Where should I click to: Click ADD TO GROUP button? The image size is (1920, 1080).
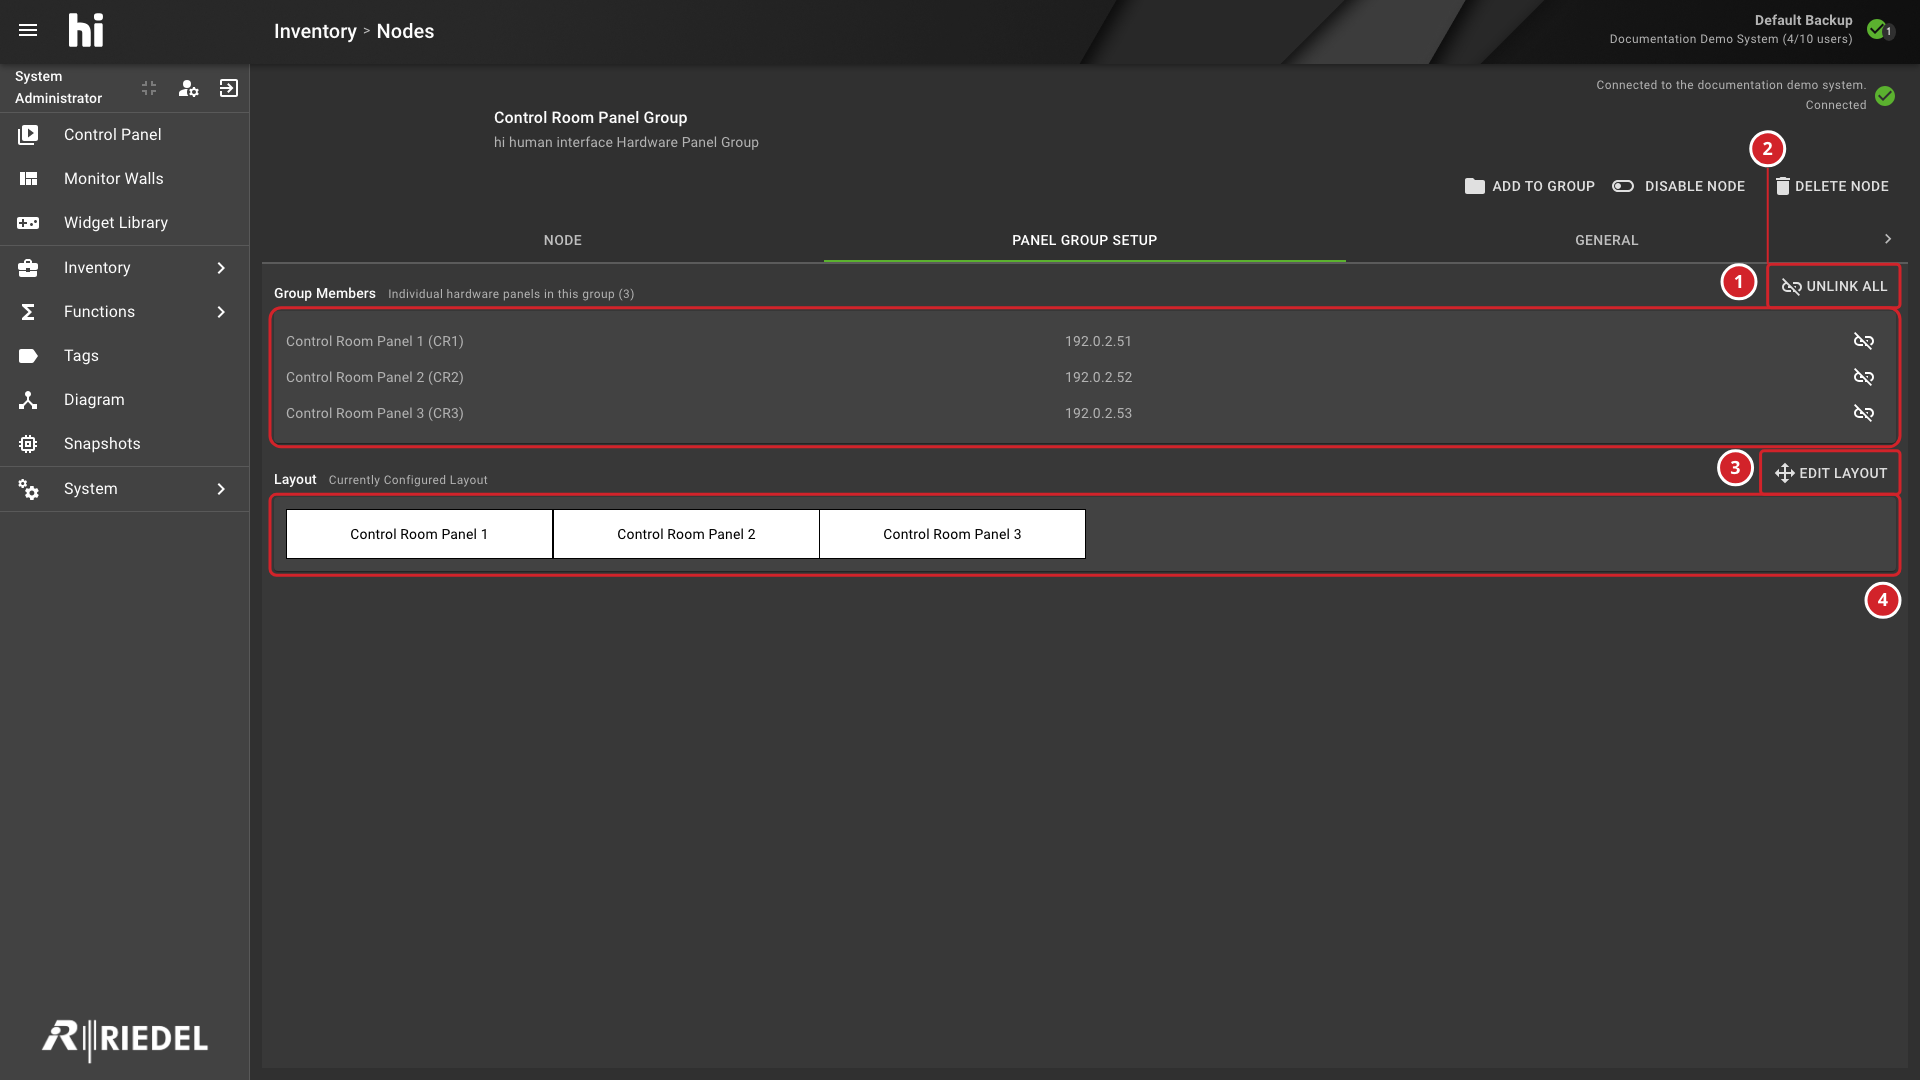(1530, 186)
